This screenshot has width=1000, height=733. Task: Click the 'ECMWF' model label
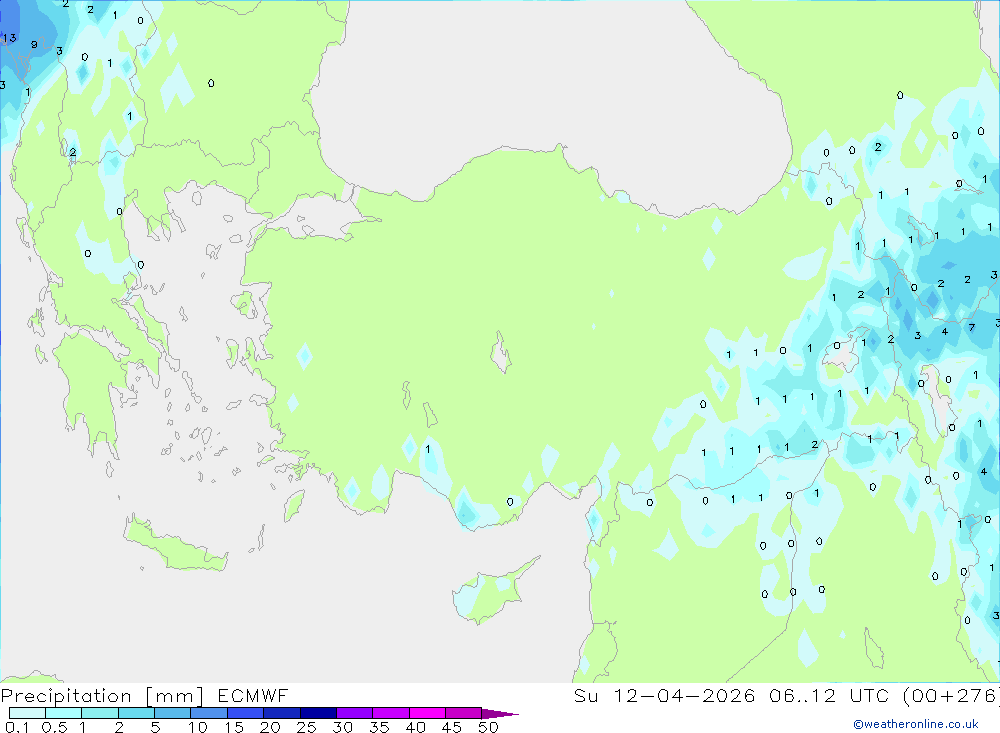(253, 695)
